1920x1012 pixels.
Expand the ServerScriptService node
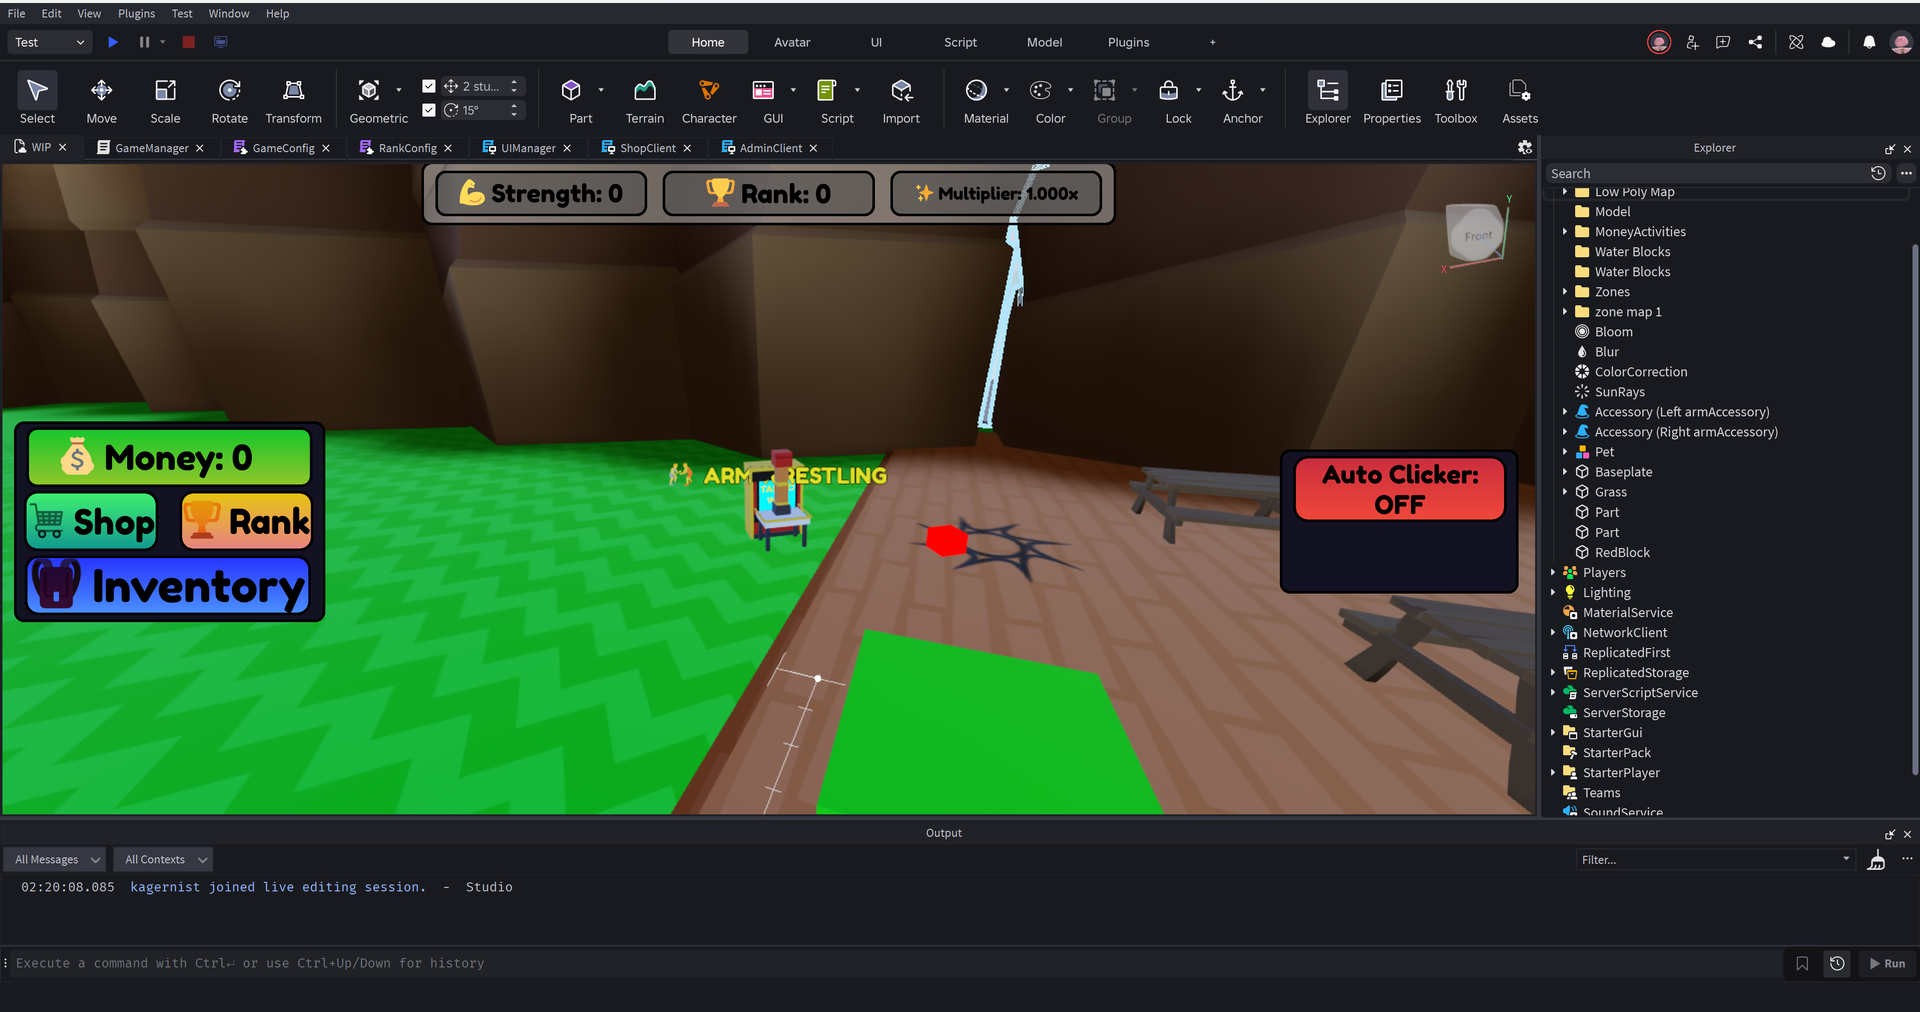click(x=1553, y=693)
